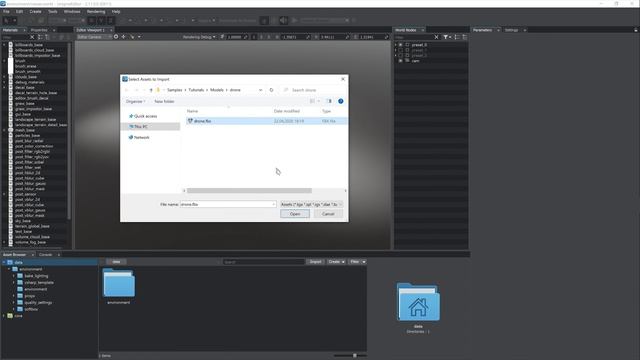The image size is (640, 360).
Task: Click the dialog horizontal scrollbar
Action: point(249,191)
